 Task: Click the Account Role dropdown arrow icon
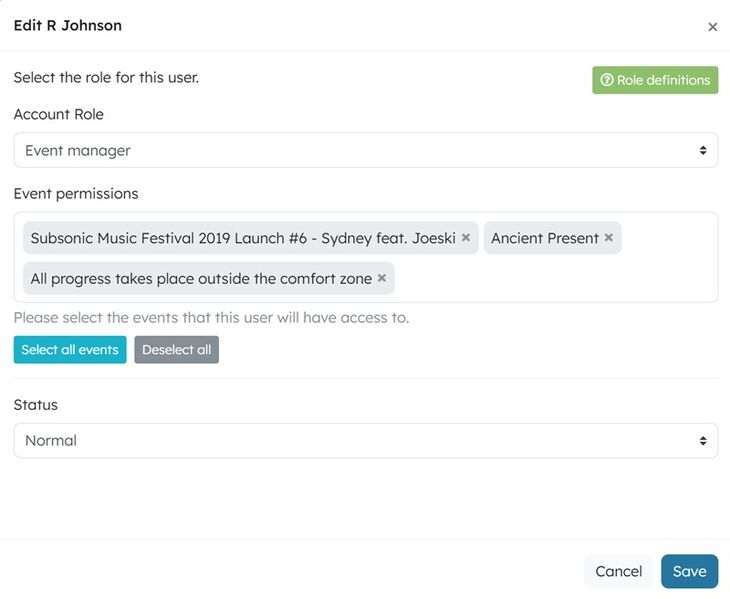(x=703, y=151)
